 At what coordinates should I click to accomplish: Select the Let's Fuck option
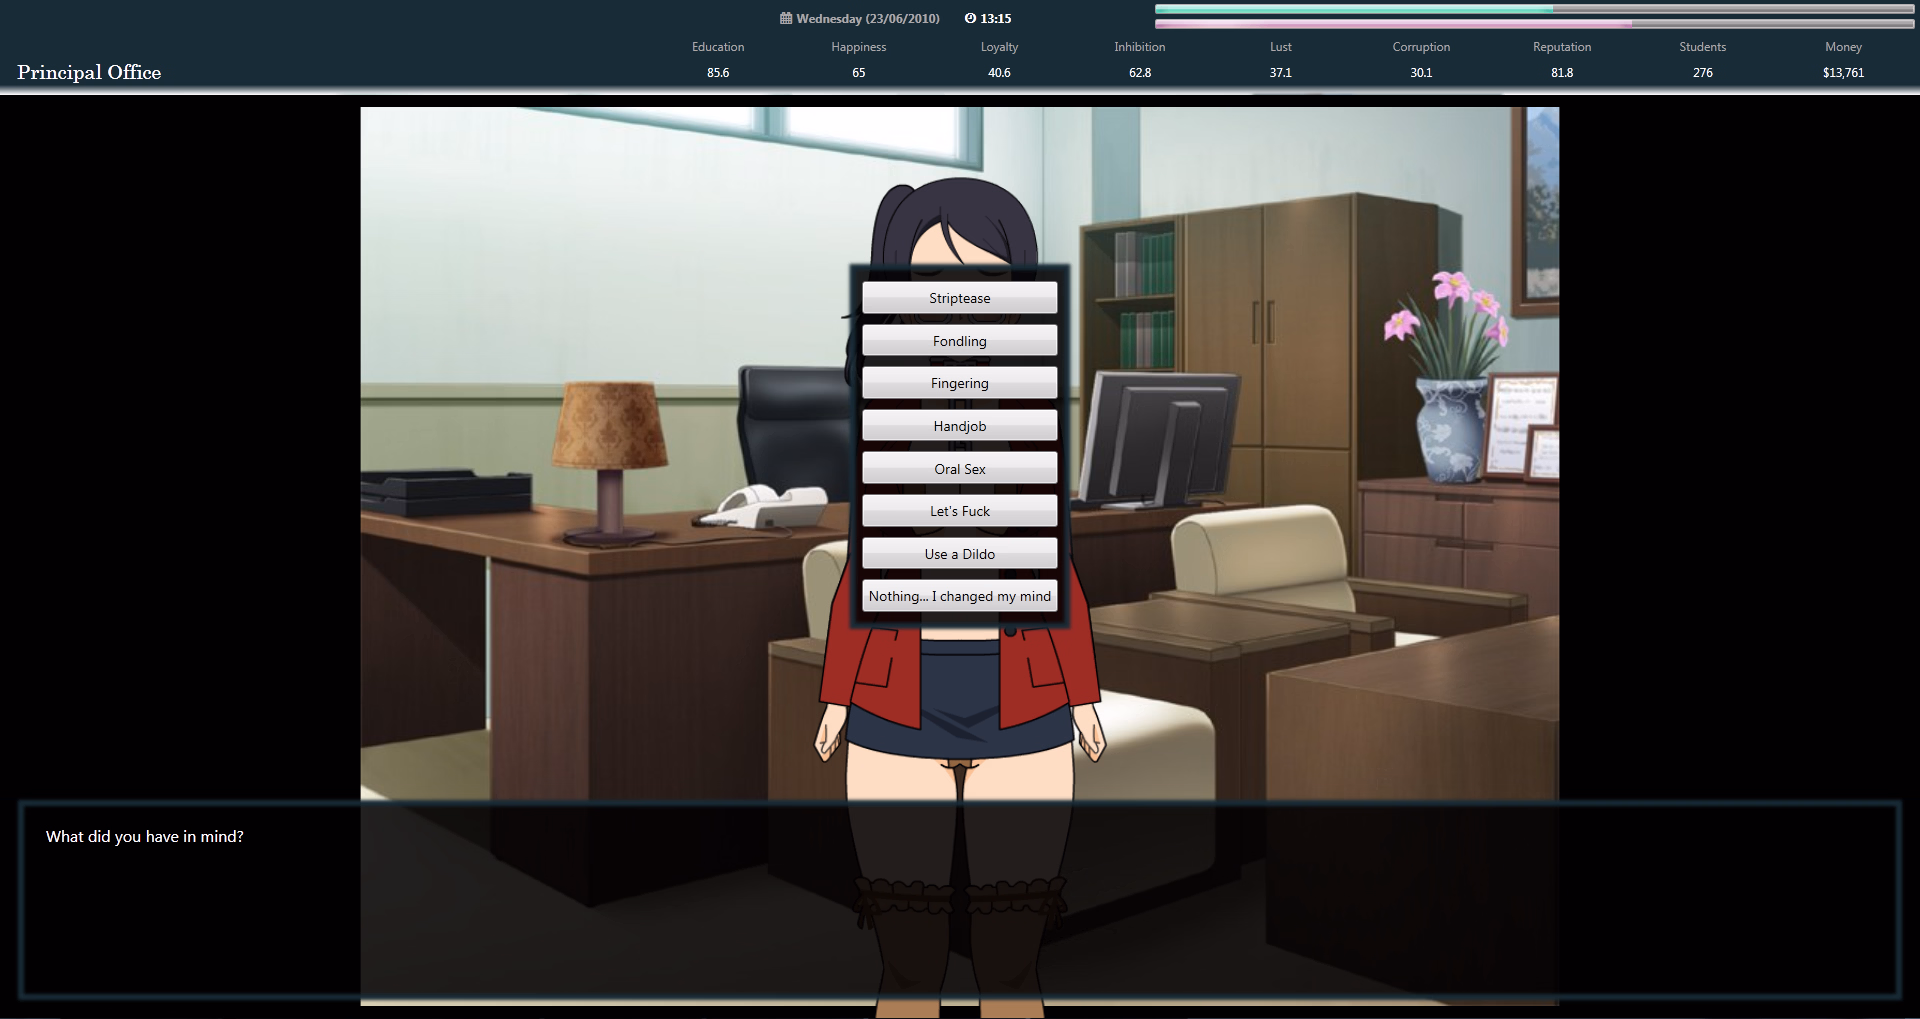[959, 510]
